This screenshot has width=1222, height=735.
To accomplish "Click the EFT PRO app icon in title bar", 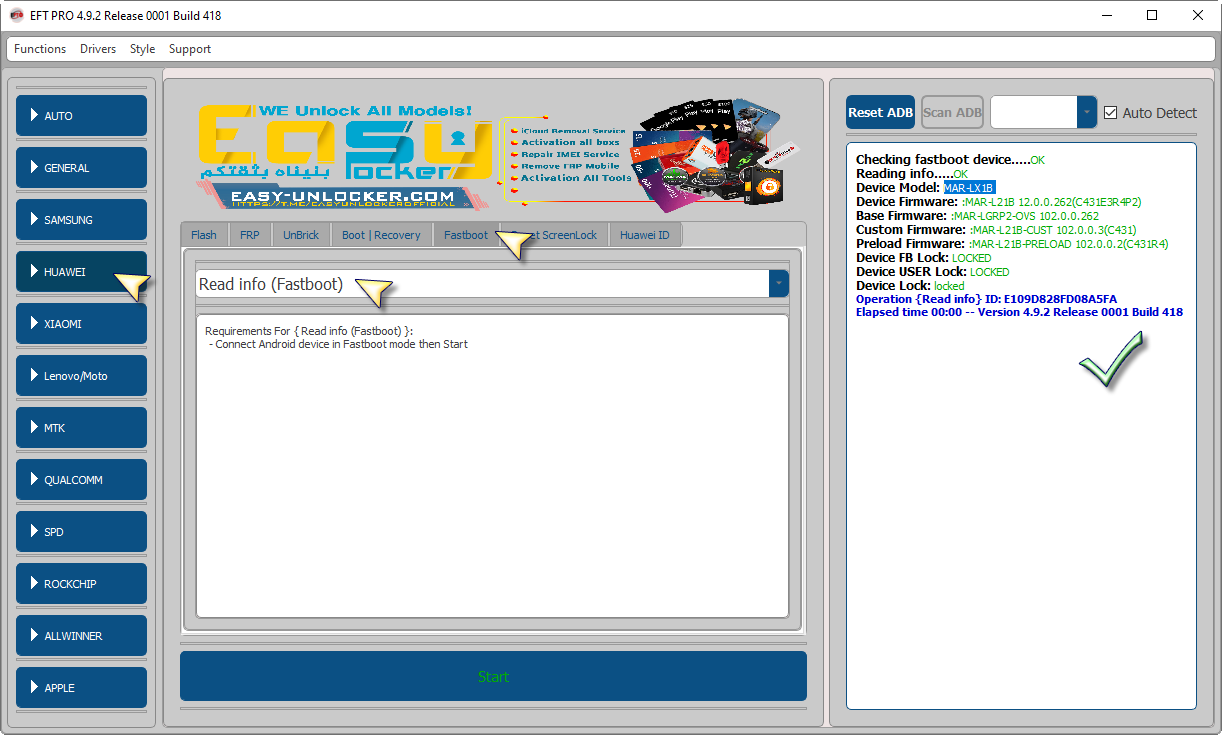I will 17,15.
